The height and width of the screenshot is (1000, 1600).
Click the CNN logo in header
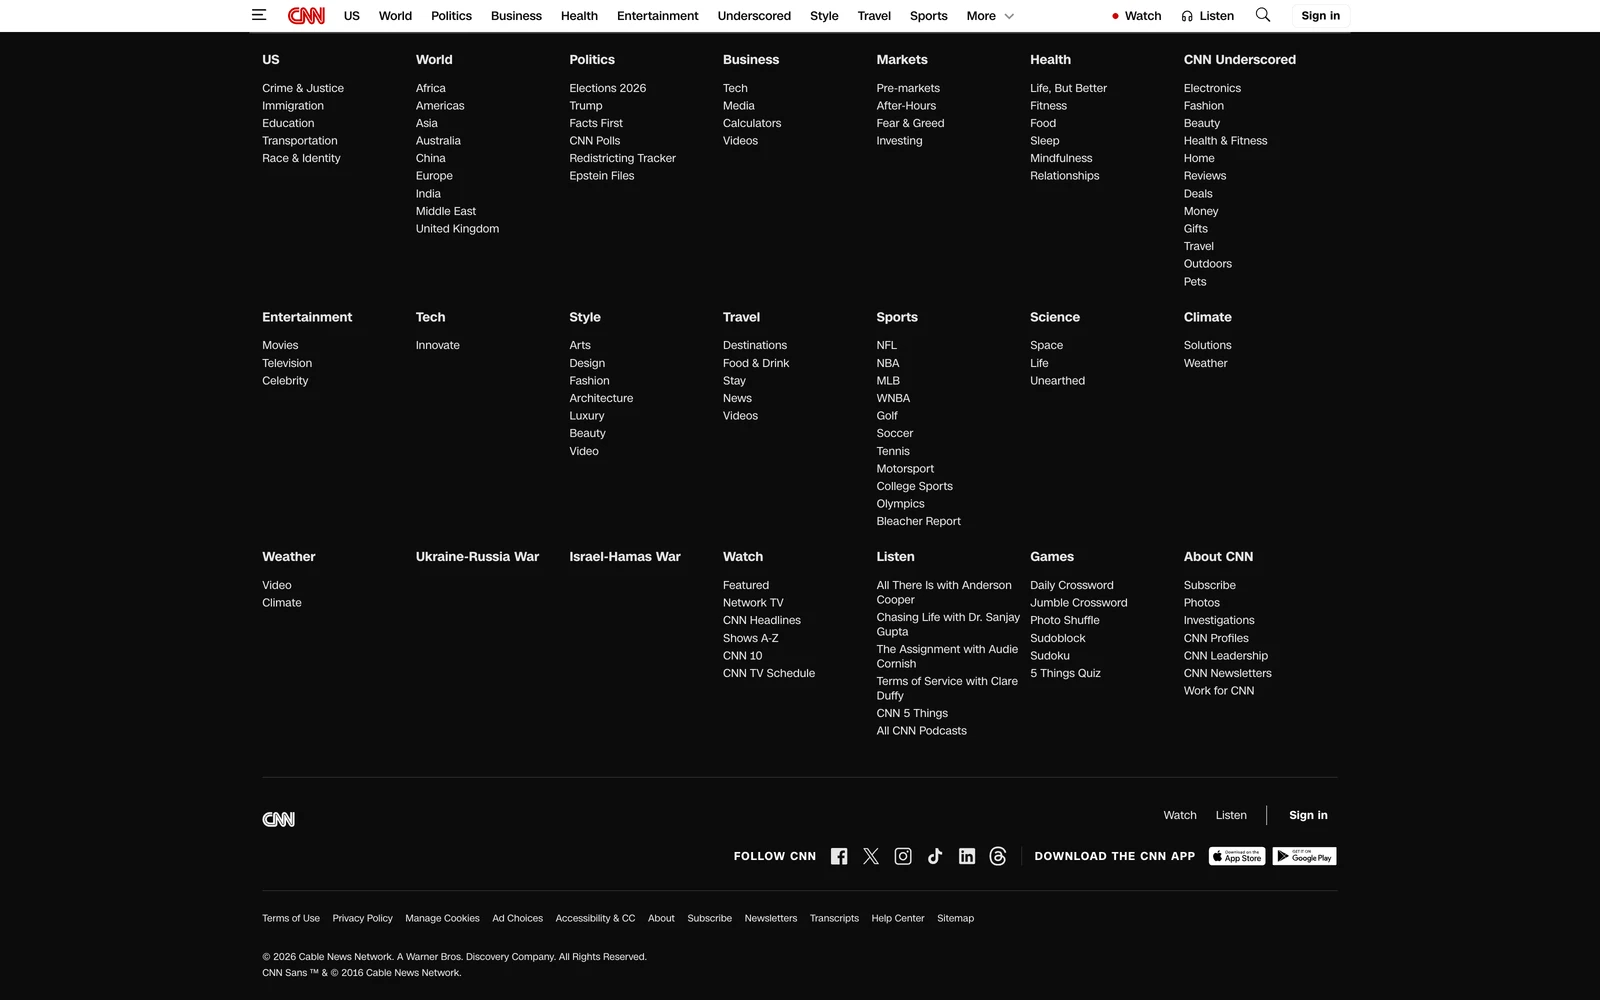(x=306, y=15)
